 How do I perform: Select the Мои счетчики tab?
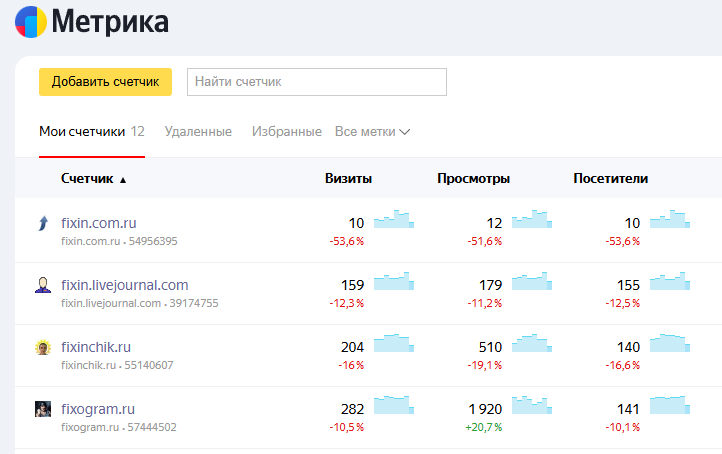pyautogui.click(x=92, y=132)
